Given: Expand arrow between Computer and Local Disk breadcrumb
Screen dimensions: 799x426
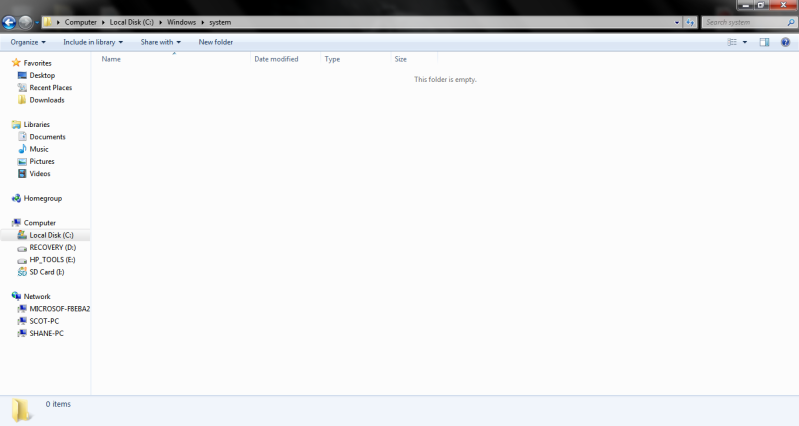Looking at the screenshot, I should click(103, 22).
